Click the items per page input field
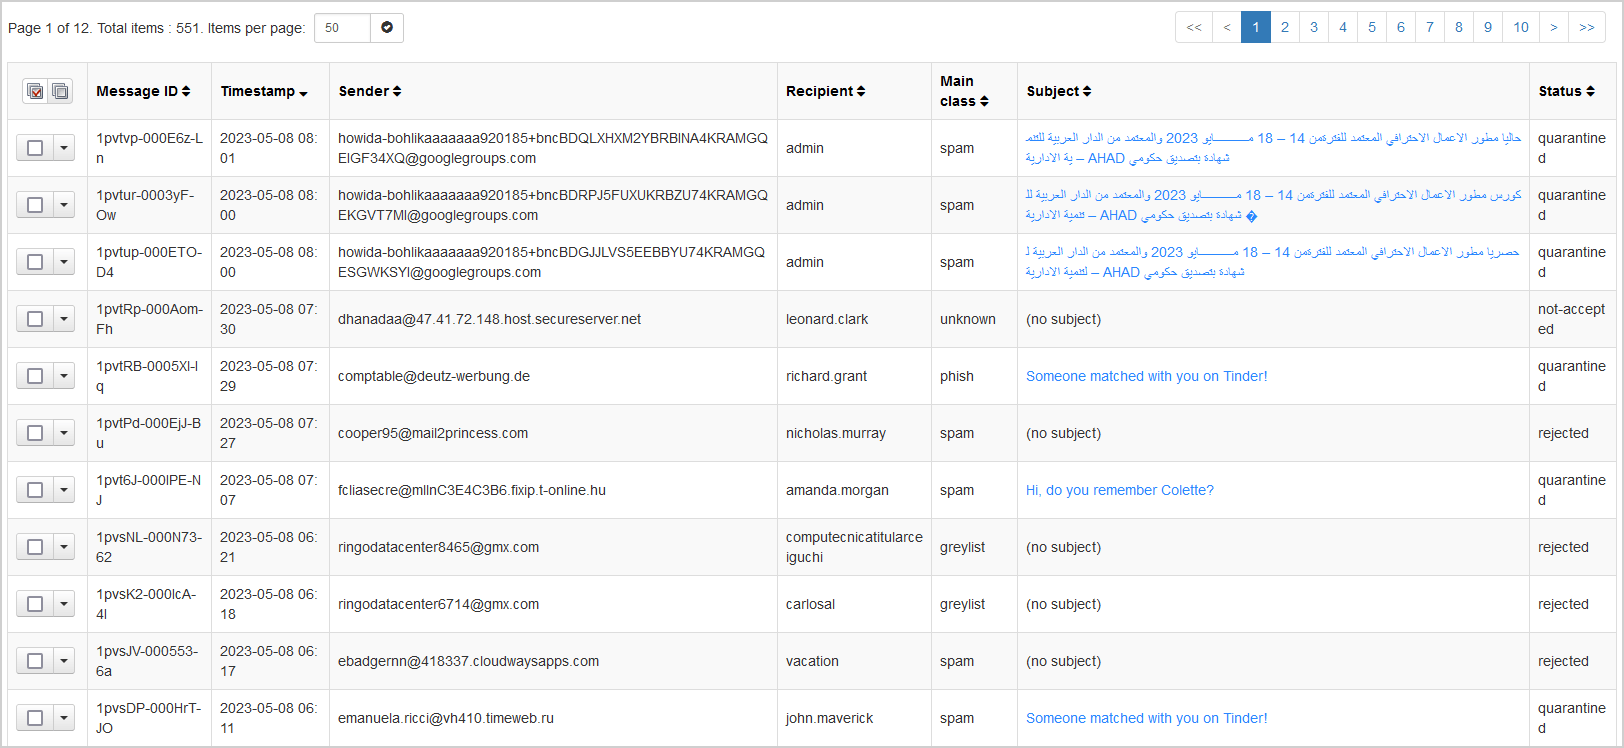Image resolution: width=1624 pixels, height=748 pixels. [342, 28]
